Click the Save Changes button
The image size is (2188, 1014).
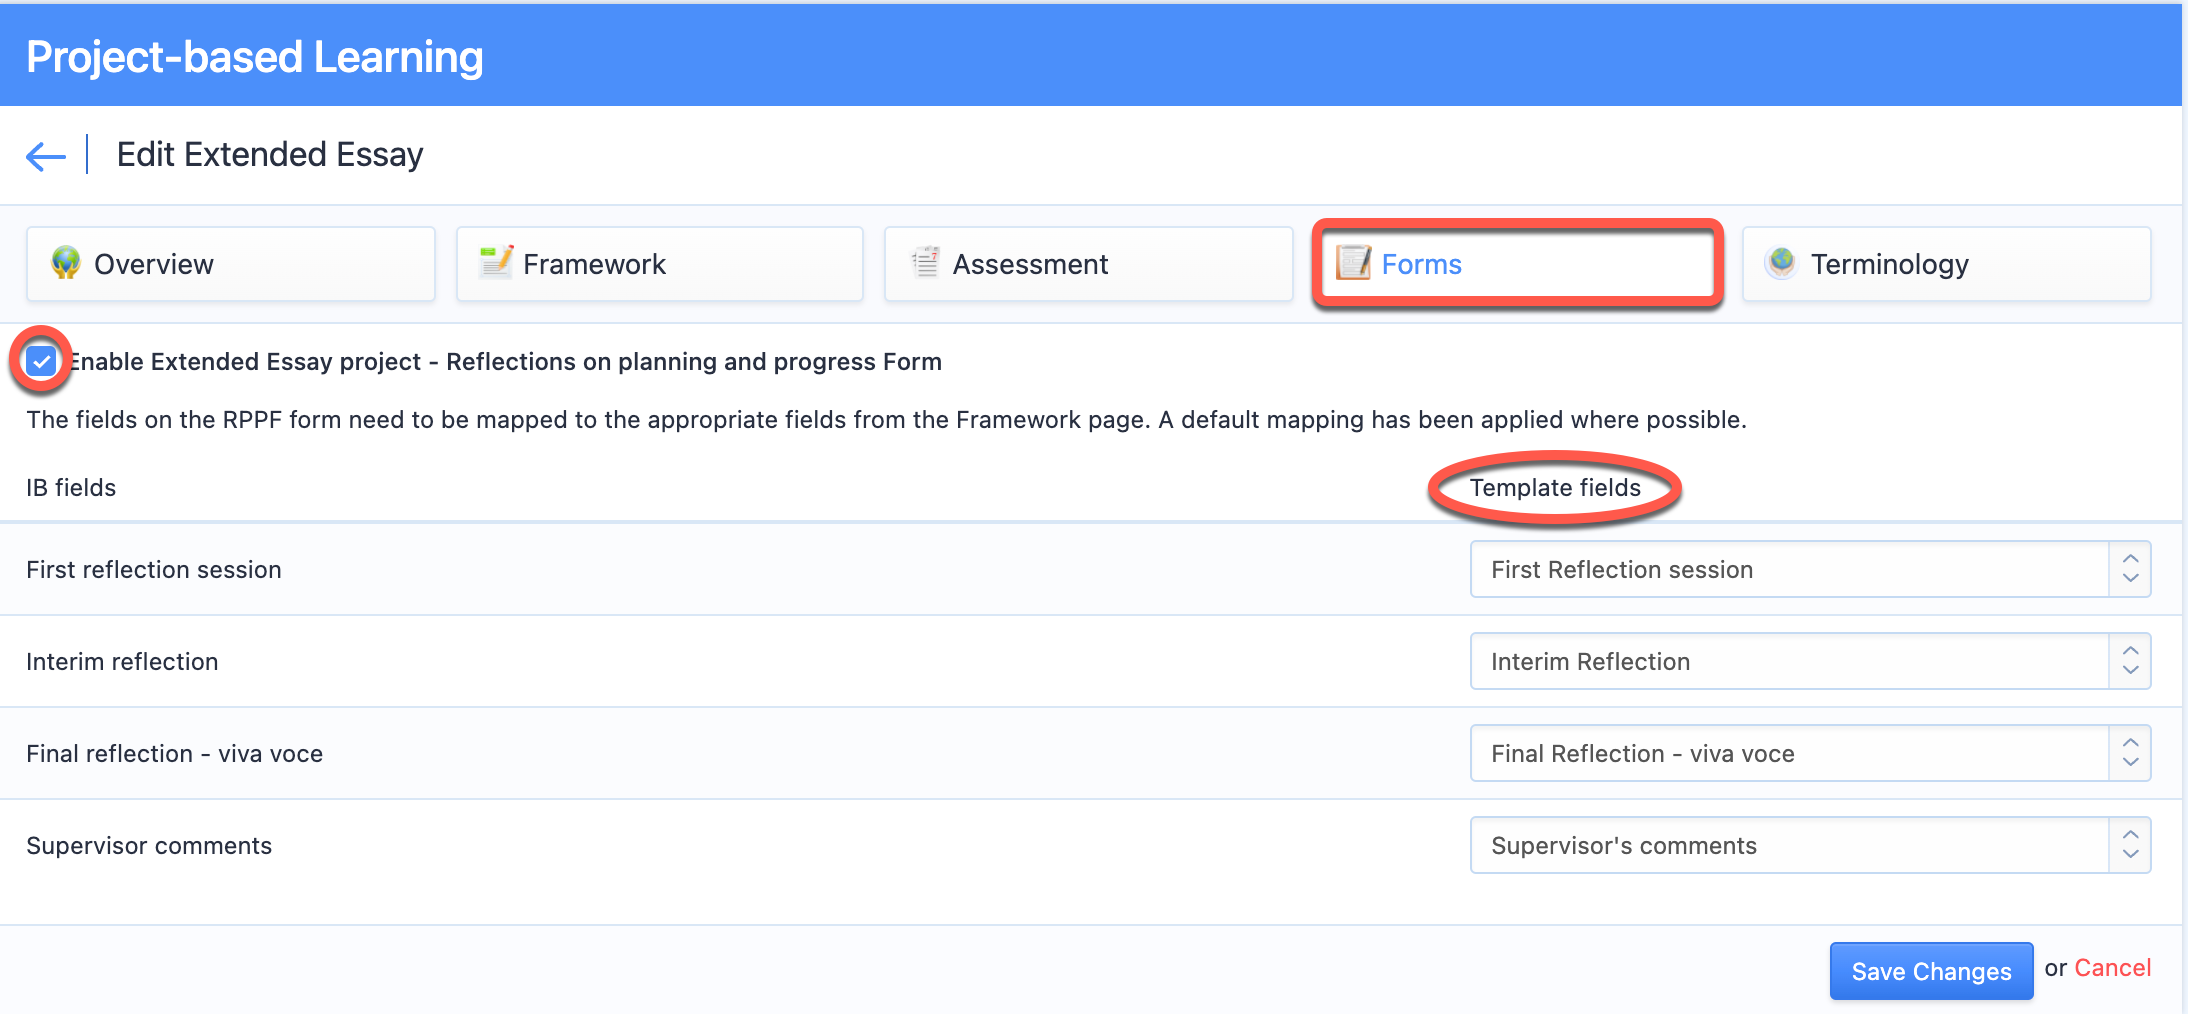click(1931, 971)
